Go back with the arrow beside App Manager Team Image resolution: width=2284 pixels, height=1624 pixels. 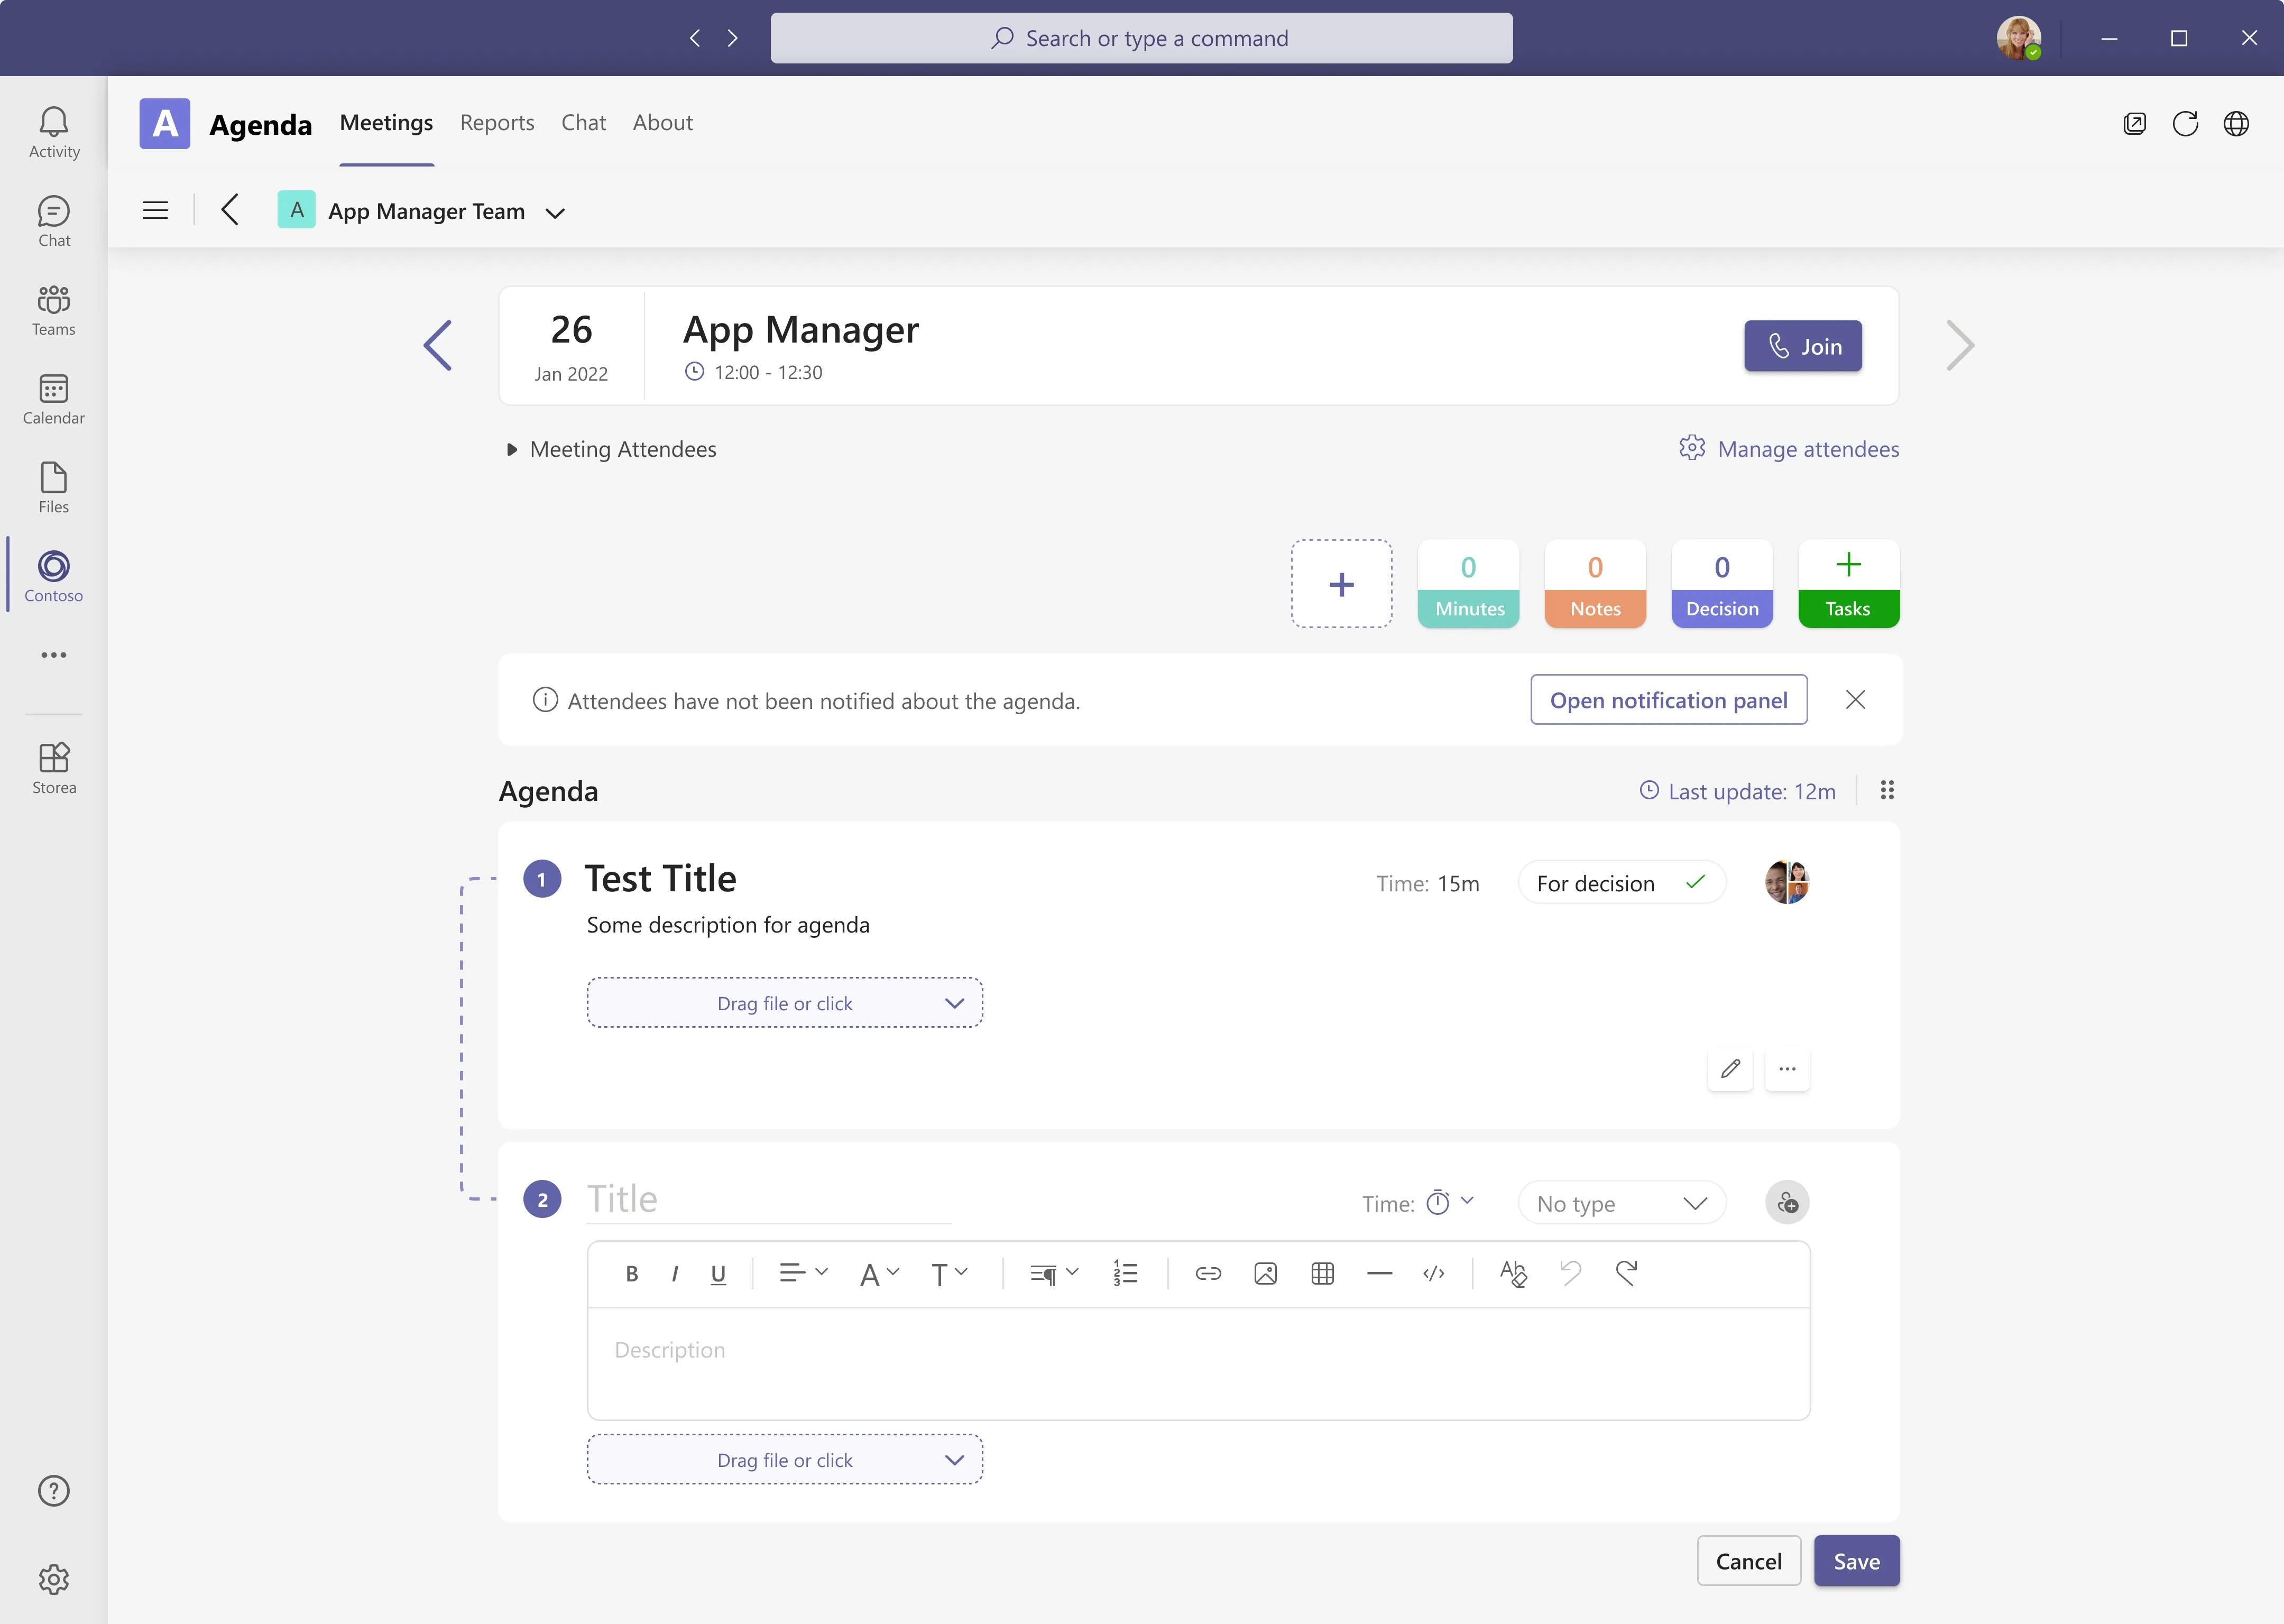pos(230,210)
